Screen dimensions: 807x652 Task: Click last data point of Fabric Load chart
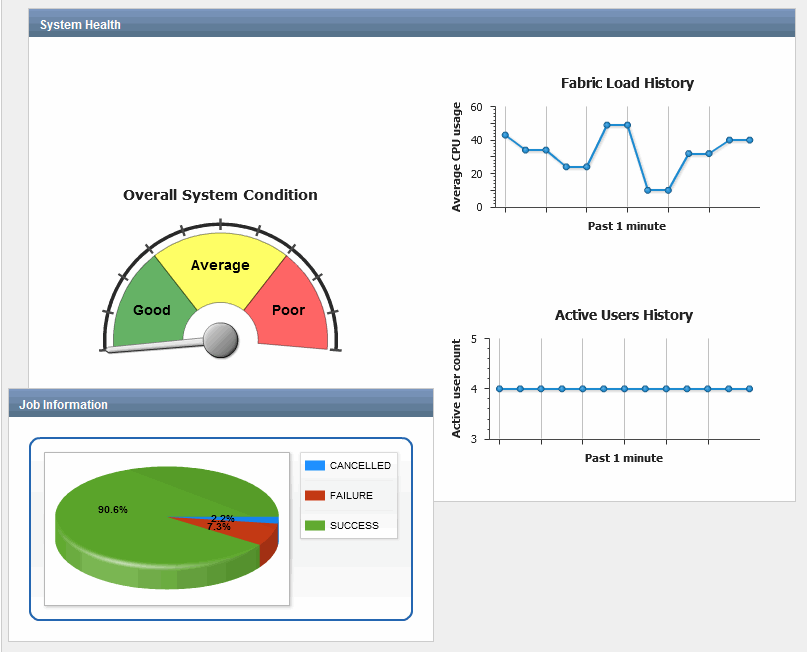point(749,140)
